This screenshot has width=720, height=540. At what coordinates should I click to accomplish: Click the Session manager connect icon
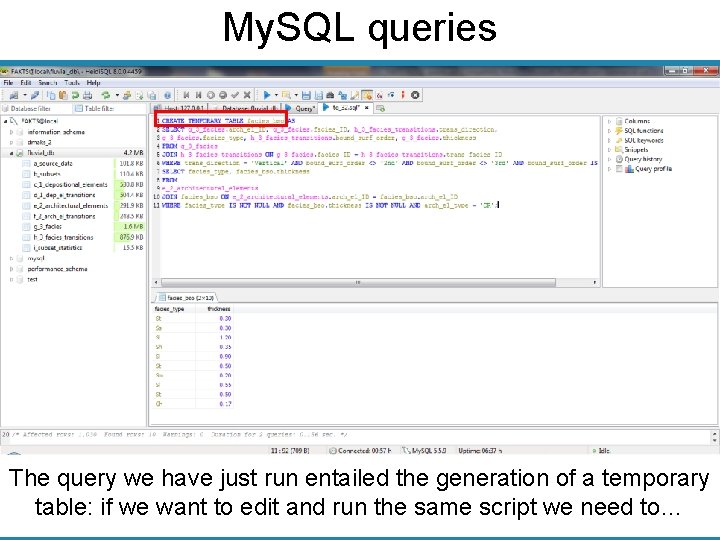(x=14, y=95)
